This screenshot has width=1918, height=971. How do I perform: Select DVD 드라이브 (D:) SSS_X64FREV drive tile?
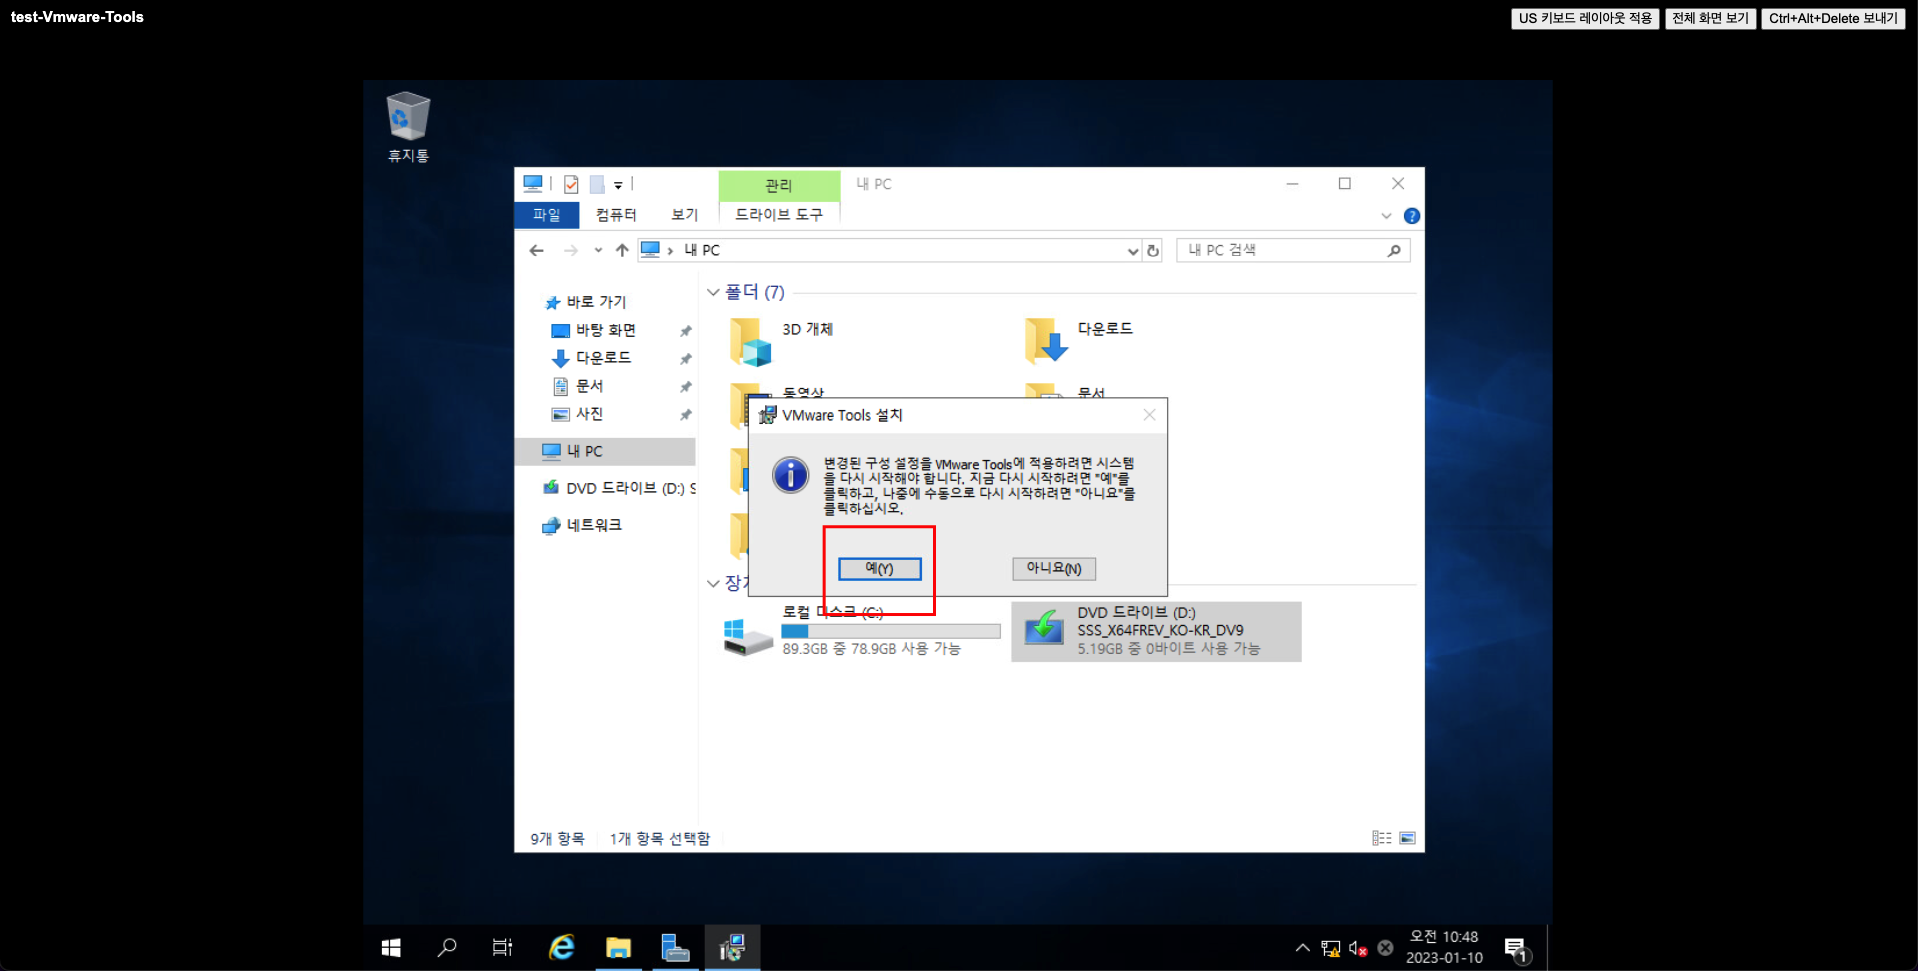pyautogui.click(x=1156, y=631)
